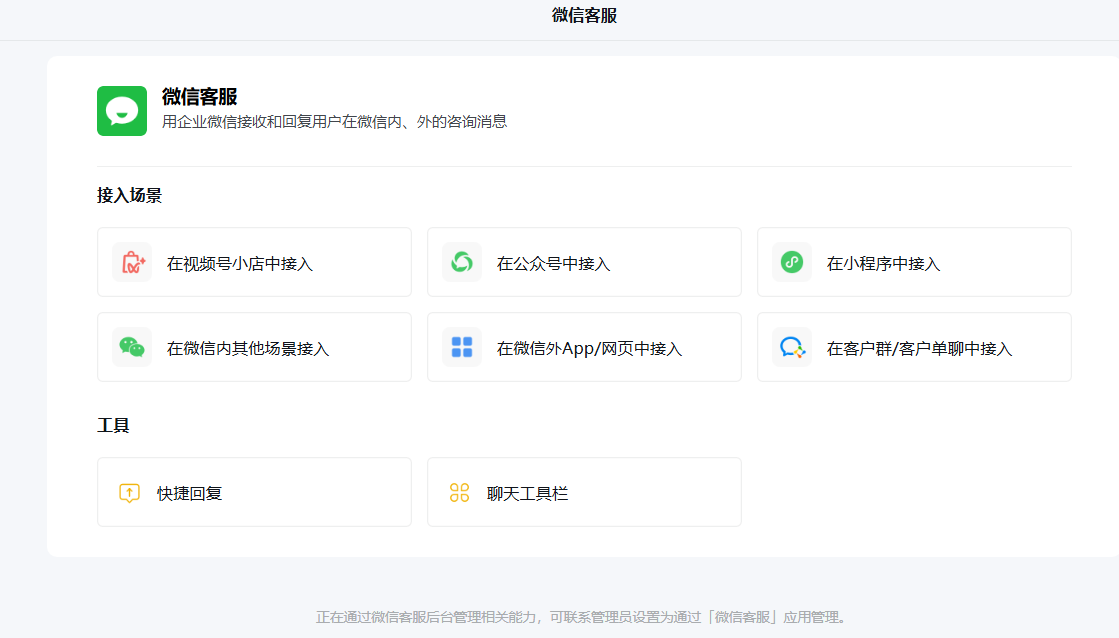The width and height of the screenshot is (1119, 638).
Task: Click the blue chat icon for 客户群/客户单聊
Action: tap(791, 348)
